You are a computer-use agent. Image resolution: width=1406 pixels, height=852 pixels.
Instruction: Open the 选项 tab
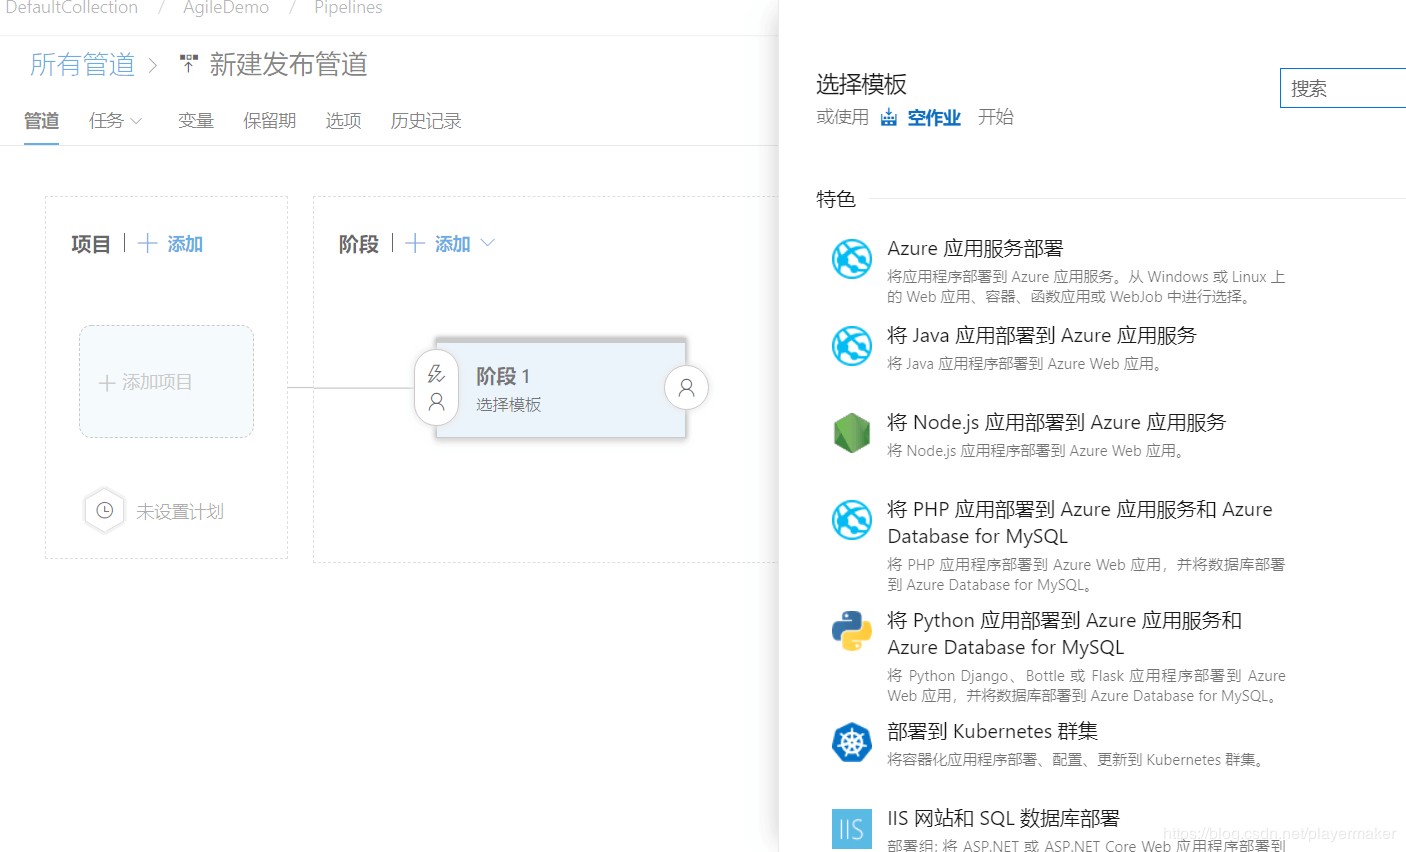(x=343, y=121)
